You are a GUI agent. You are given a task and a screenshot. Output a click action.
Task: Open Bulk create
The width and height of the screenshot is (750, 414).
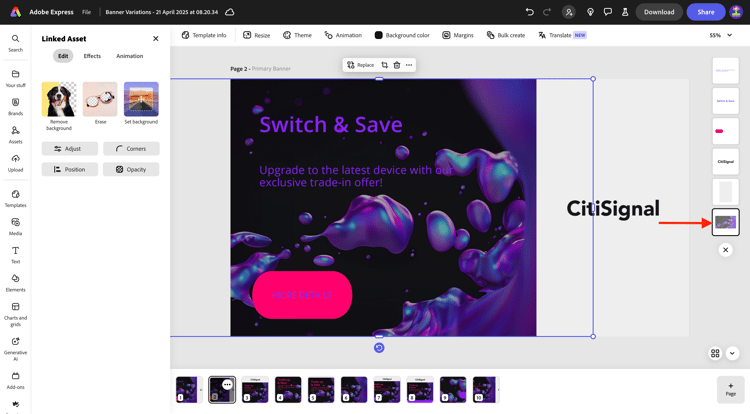506,35
